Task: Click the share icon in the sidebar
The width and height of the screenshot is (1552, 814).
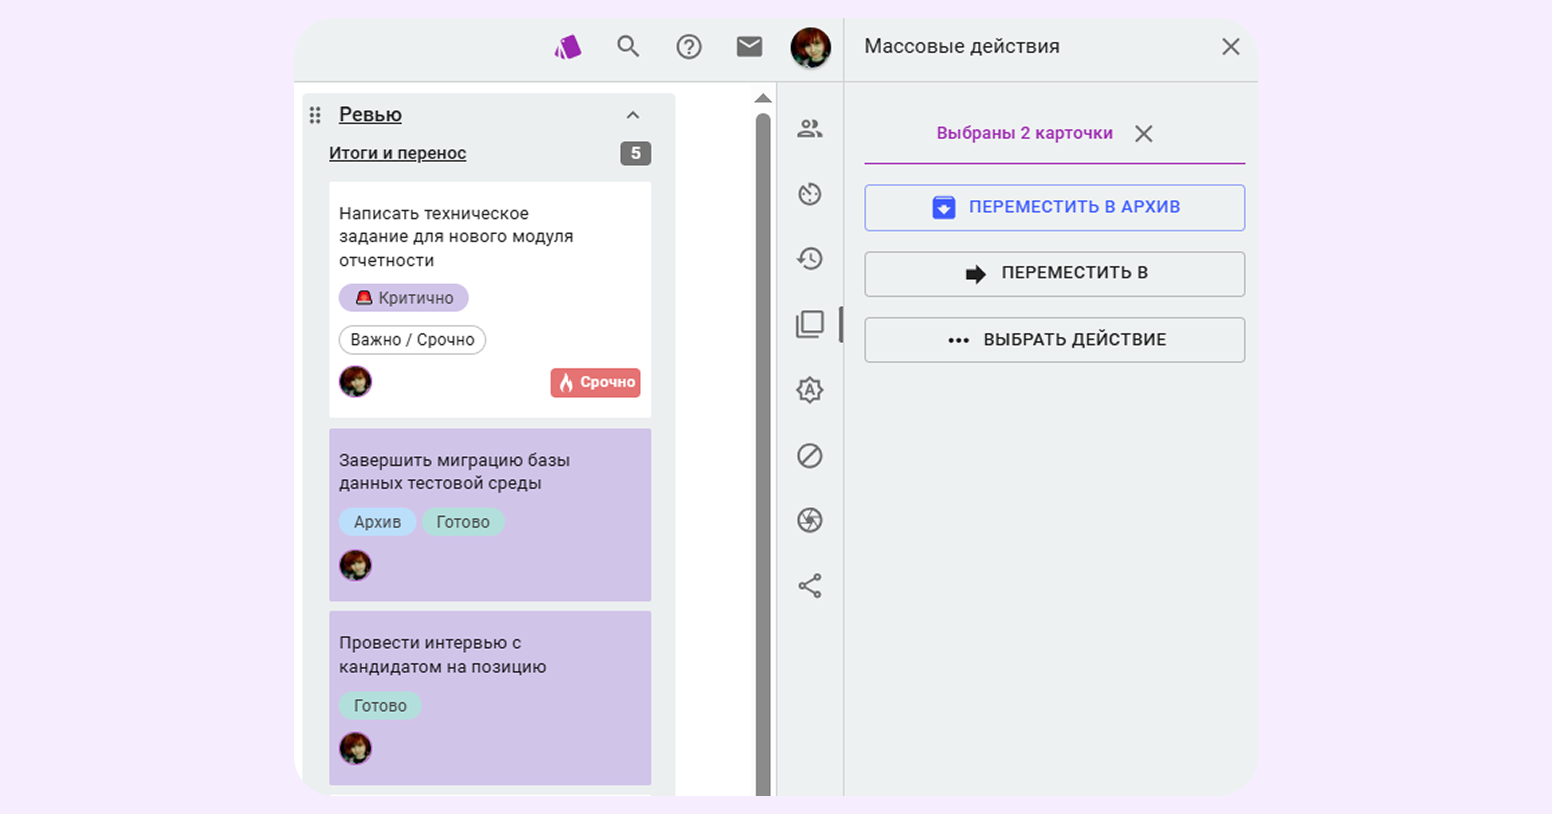Action: [x=810, y=586]
